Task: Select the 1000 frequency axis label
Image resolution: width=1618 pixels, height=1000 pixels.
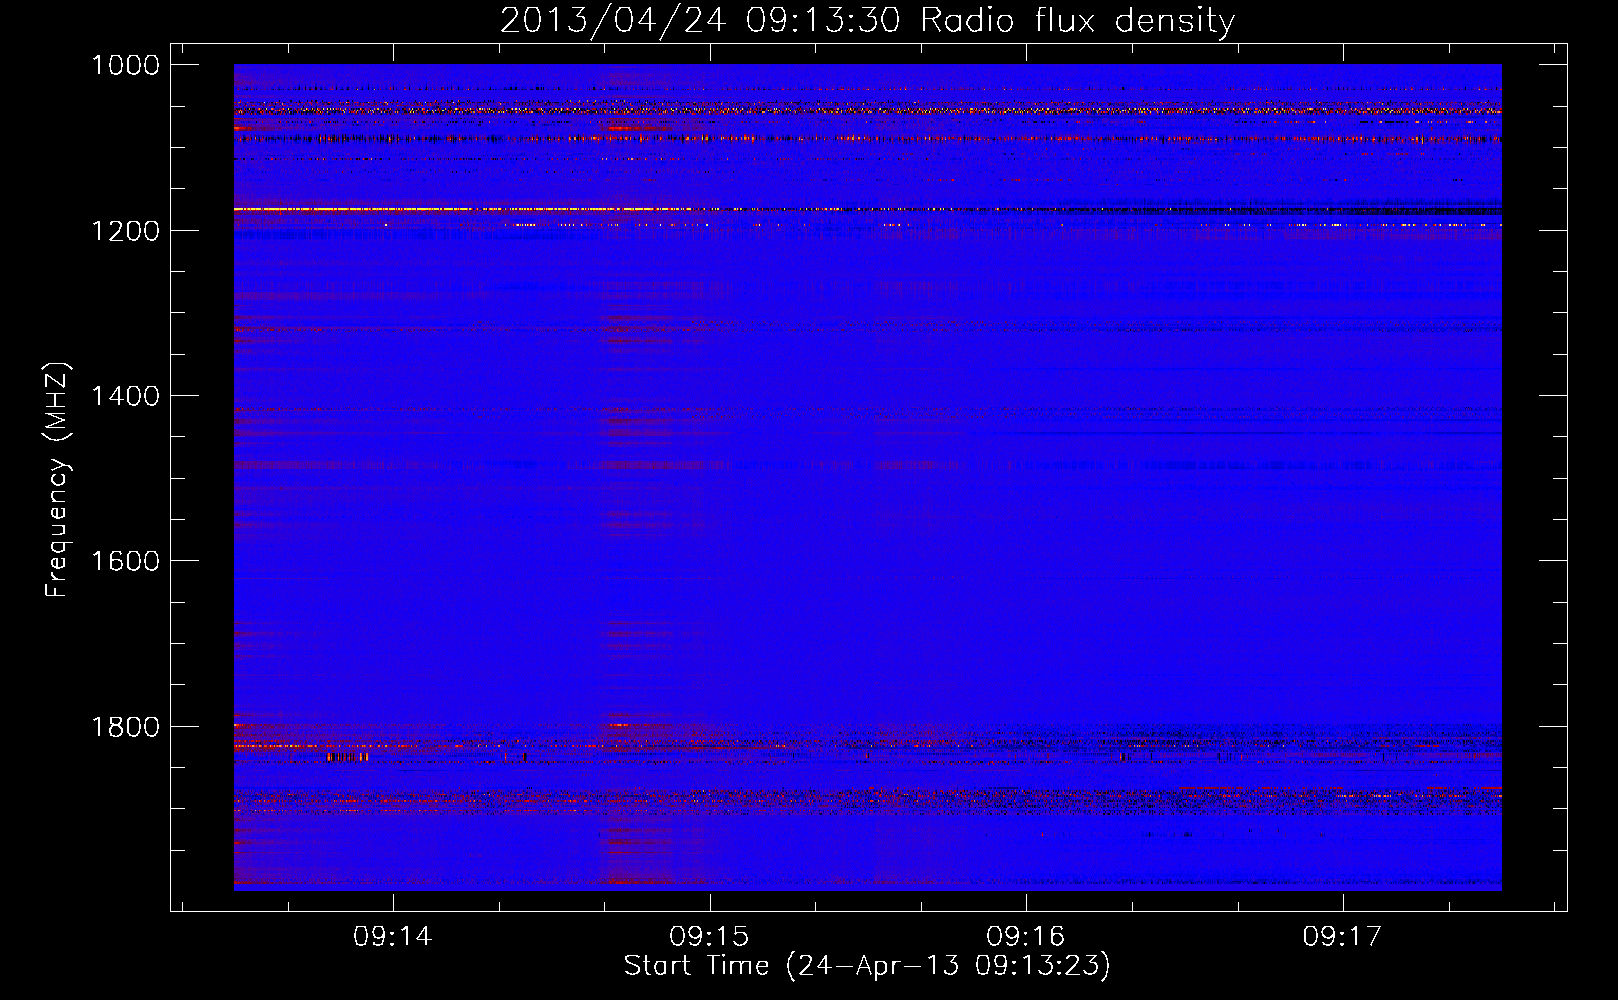Action: 125,65
